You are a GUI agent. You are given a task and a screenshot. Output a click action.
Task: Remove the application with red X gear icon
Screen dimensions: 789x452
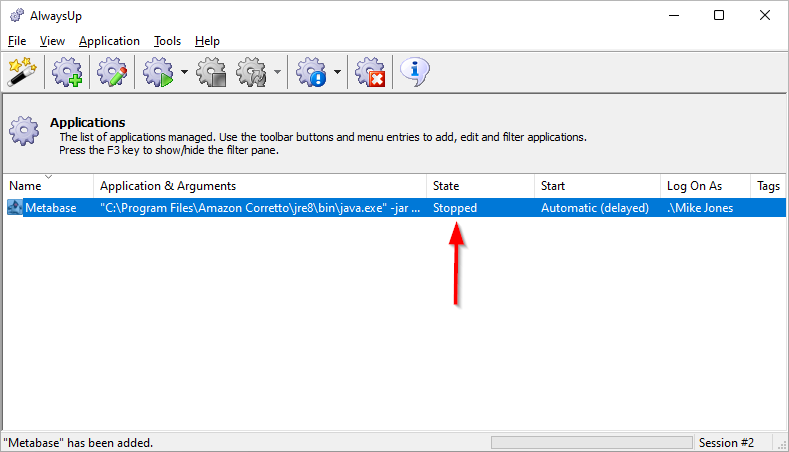[370, 72]
